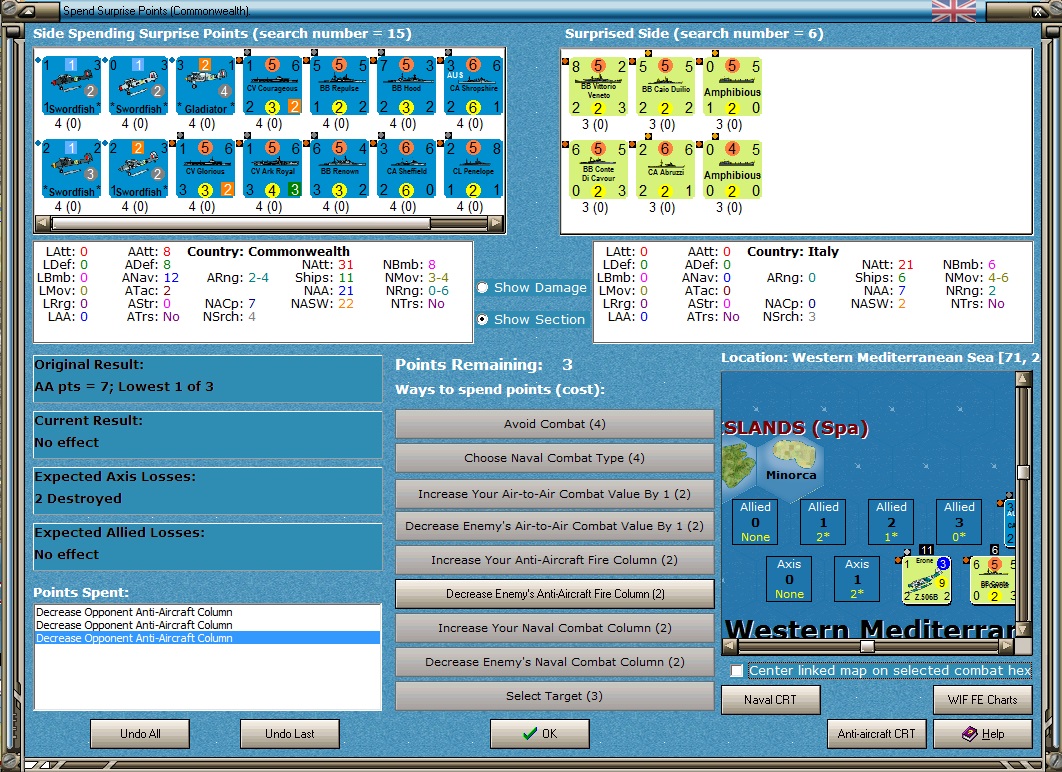Click Increase Your Anti-Aircraft Fire Column

555,560
